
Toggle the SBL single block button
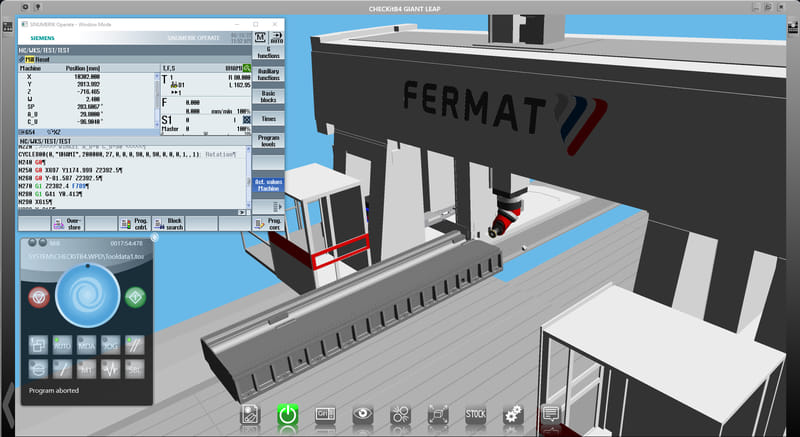(x=135, y=369)
